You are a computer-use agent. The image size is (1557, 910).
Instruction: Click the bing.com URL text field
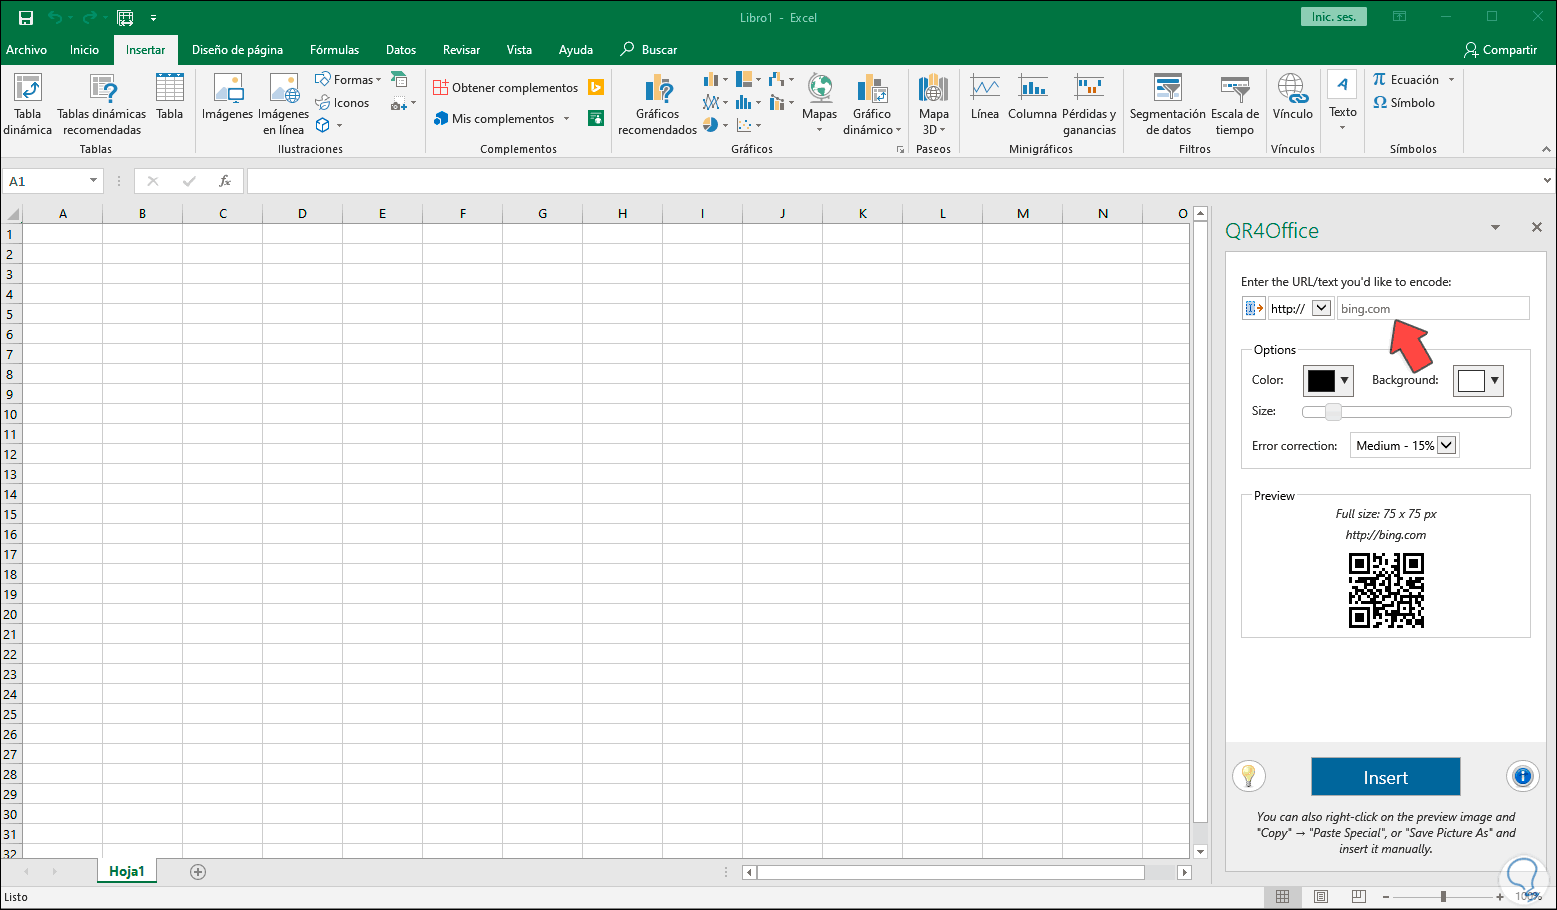(1433, 308)
